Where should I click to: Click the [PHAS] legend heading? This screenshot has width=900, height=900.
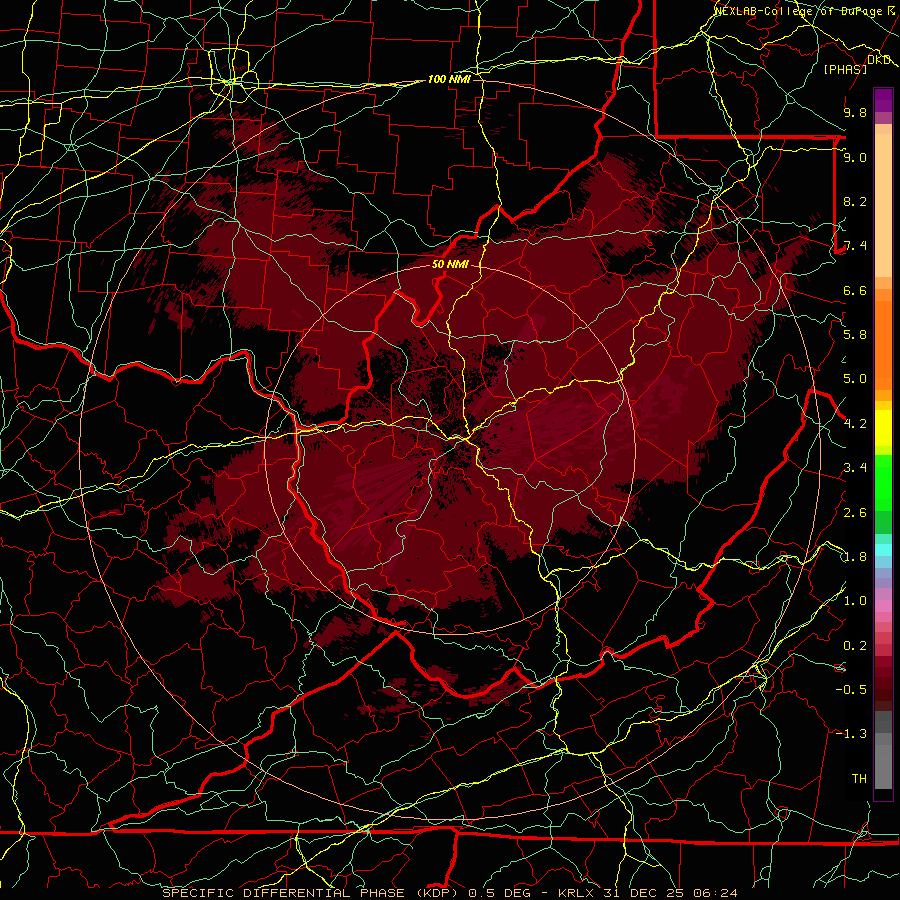[x=845, y=70]
